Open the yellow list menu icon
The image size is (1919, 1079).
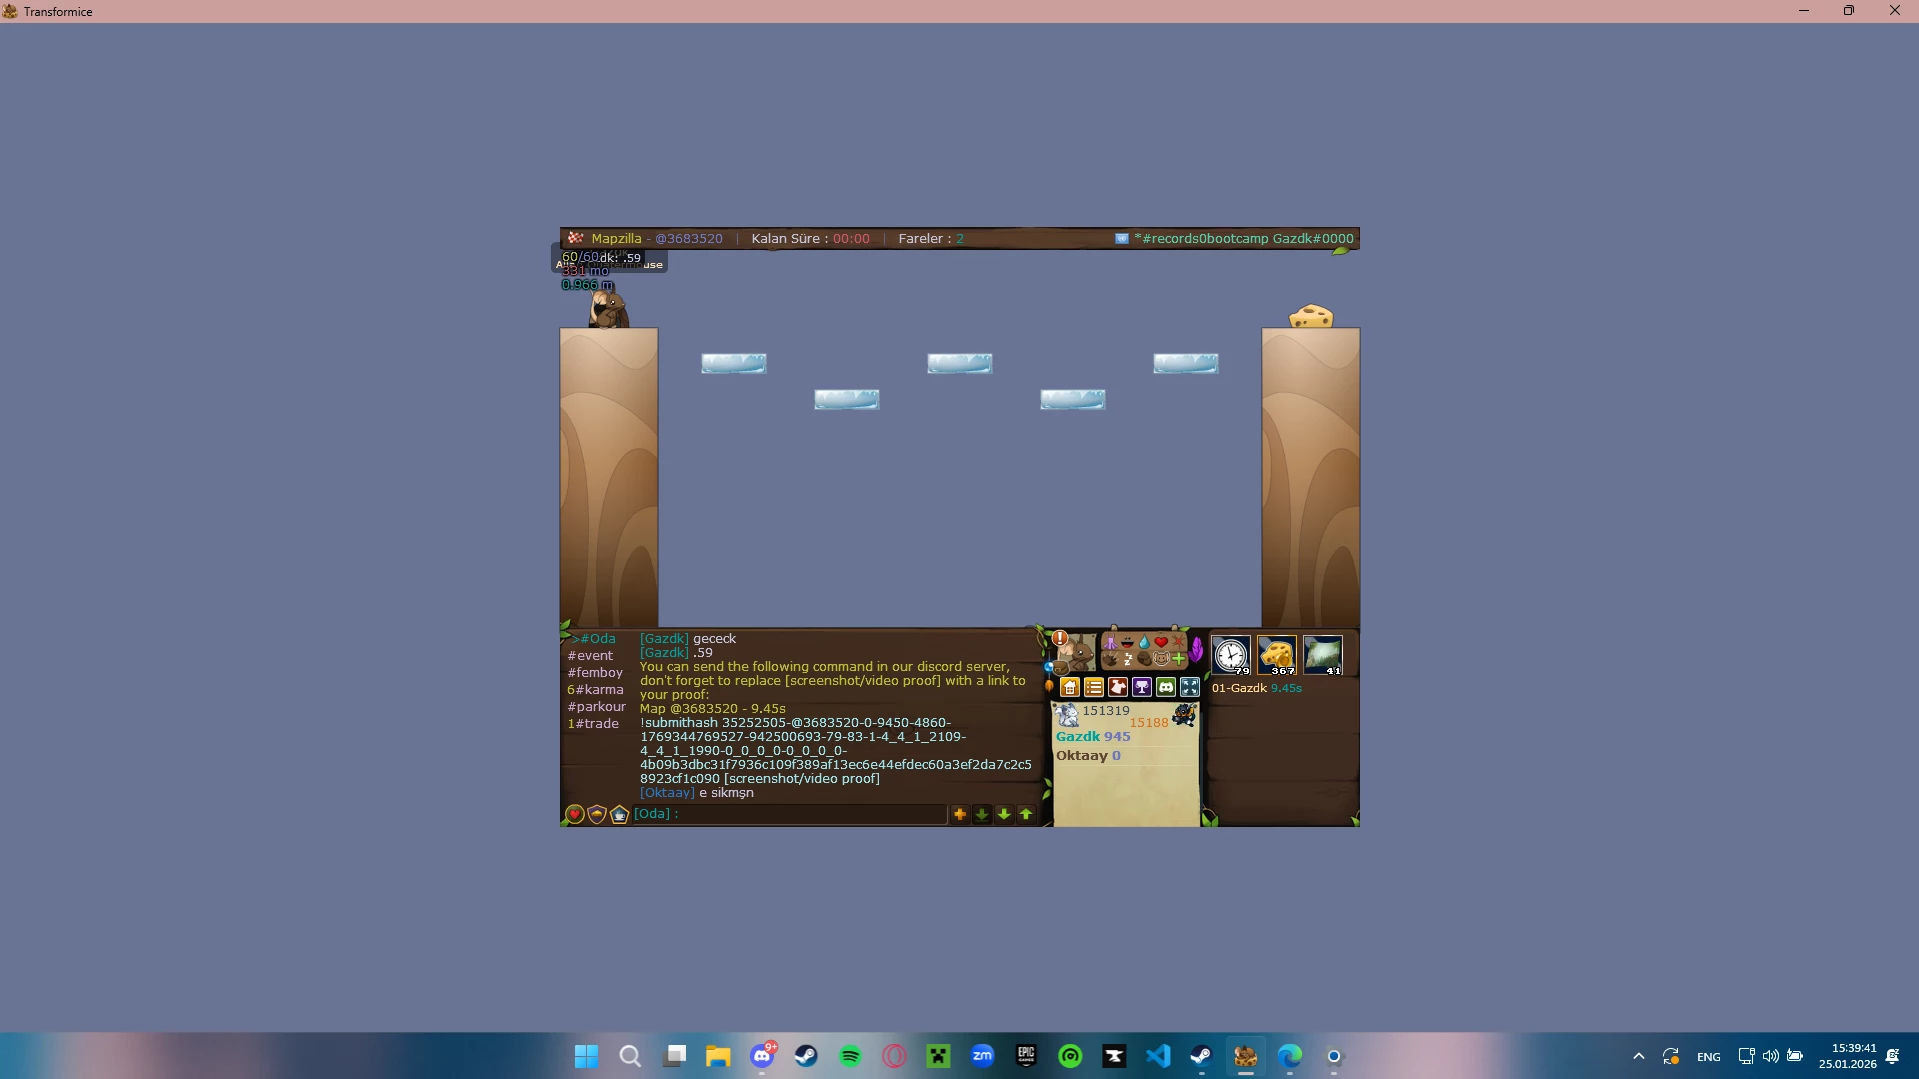[1094, 687]
